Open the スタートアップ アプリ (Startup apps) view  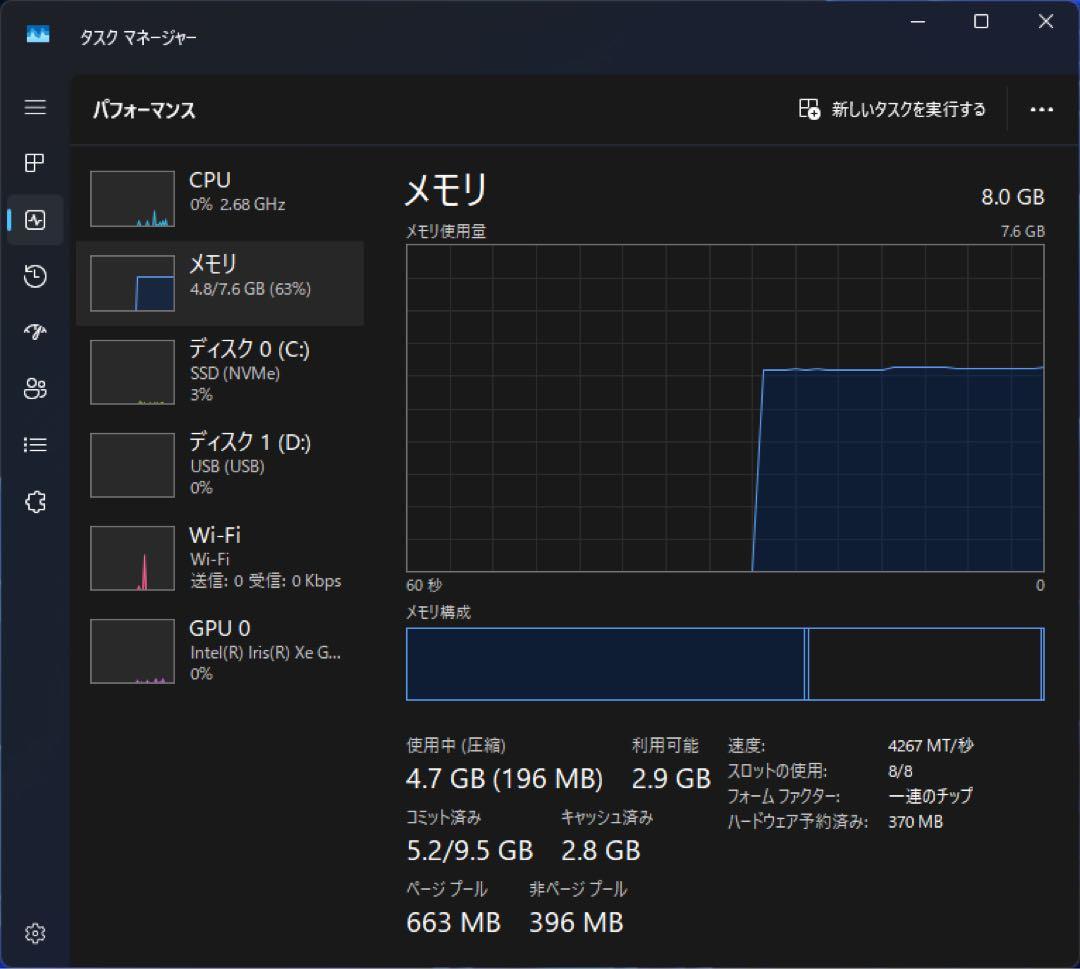[35, 332]
